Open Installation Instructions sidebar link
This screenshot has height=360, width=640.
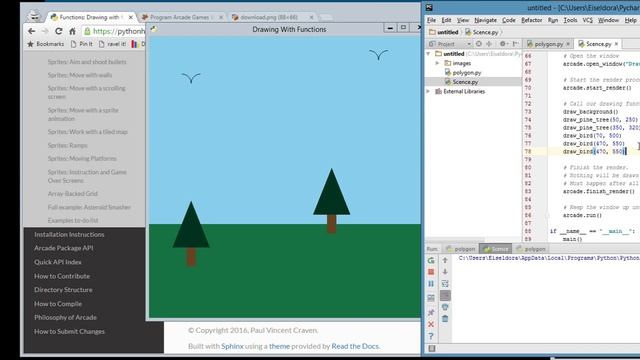point(69,235)
